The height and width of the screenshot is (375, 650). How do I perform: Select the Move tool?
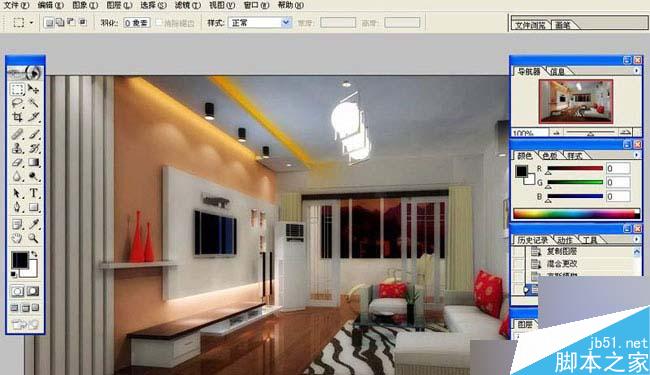coord(33,89)
